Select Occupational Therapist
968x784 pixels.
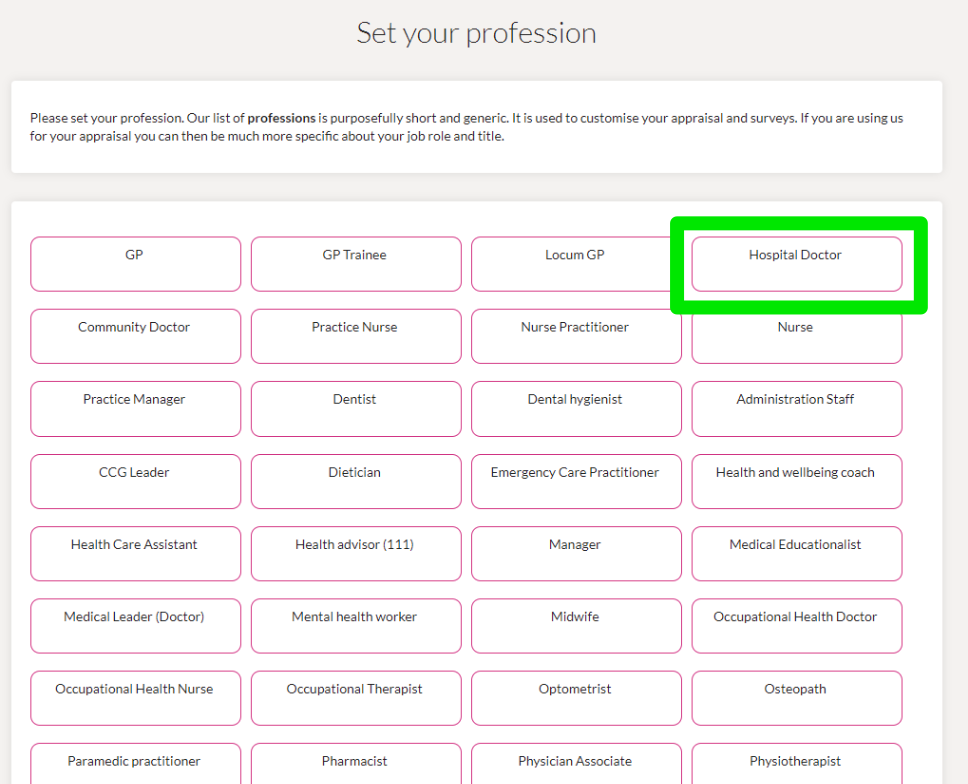356,698
